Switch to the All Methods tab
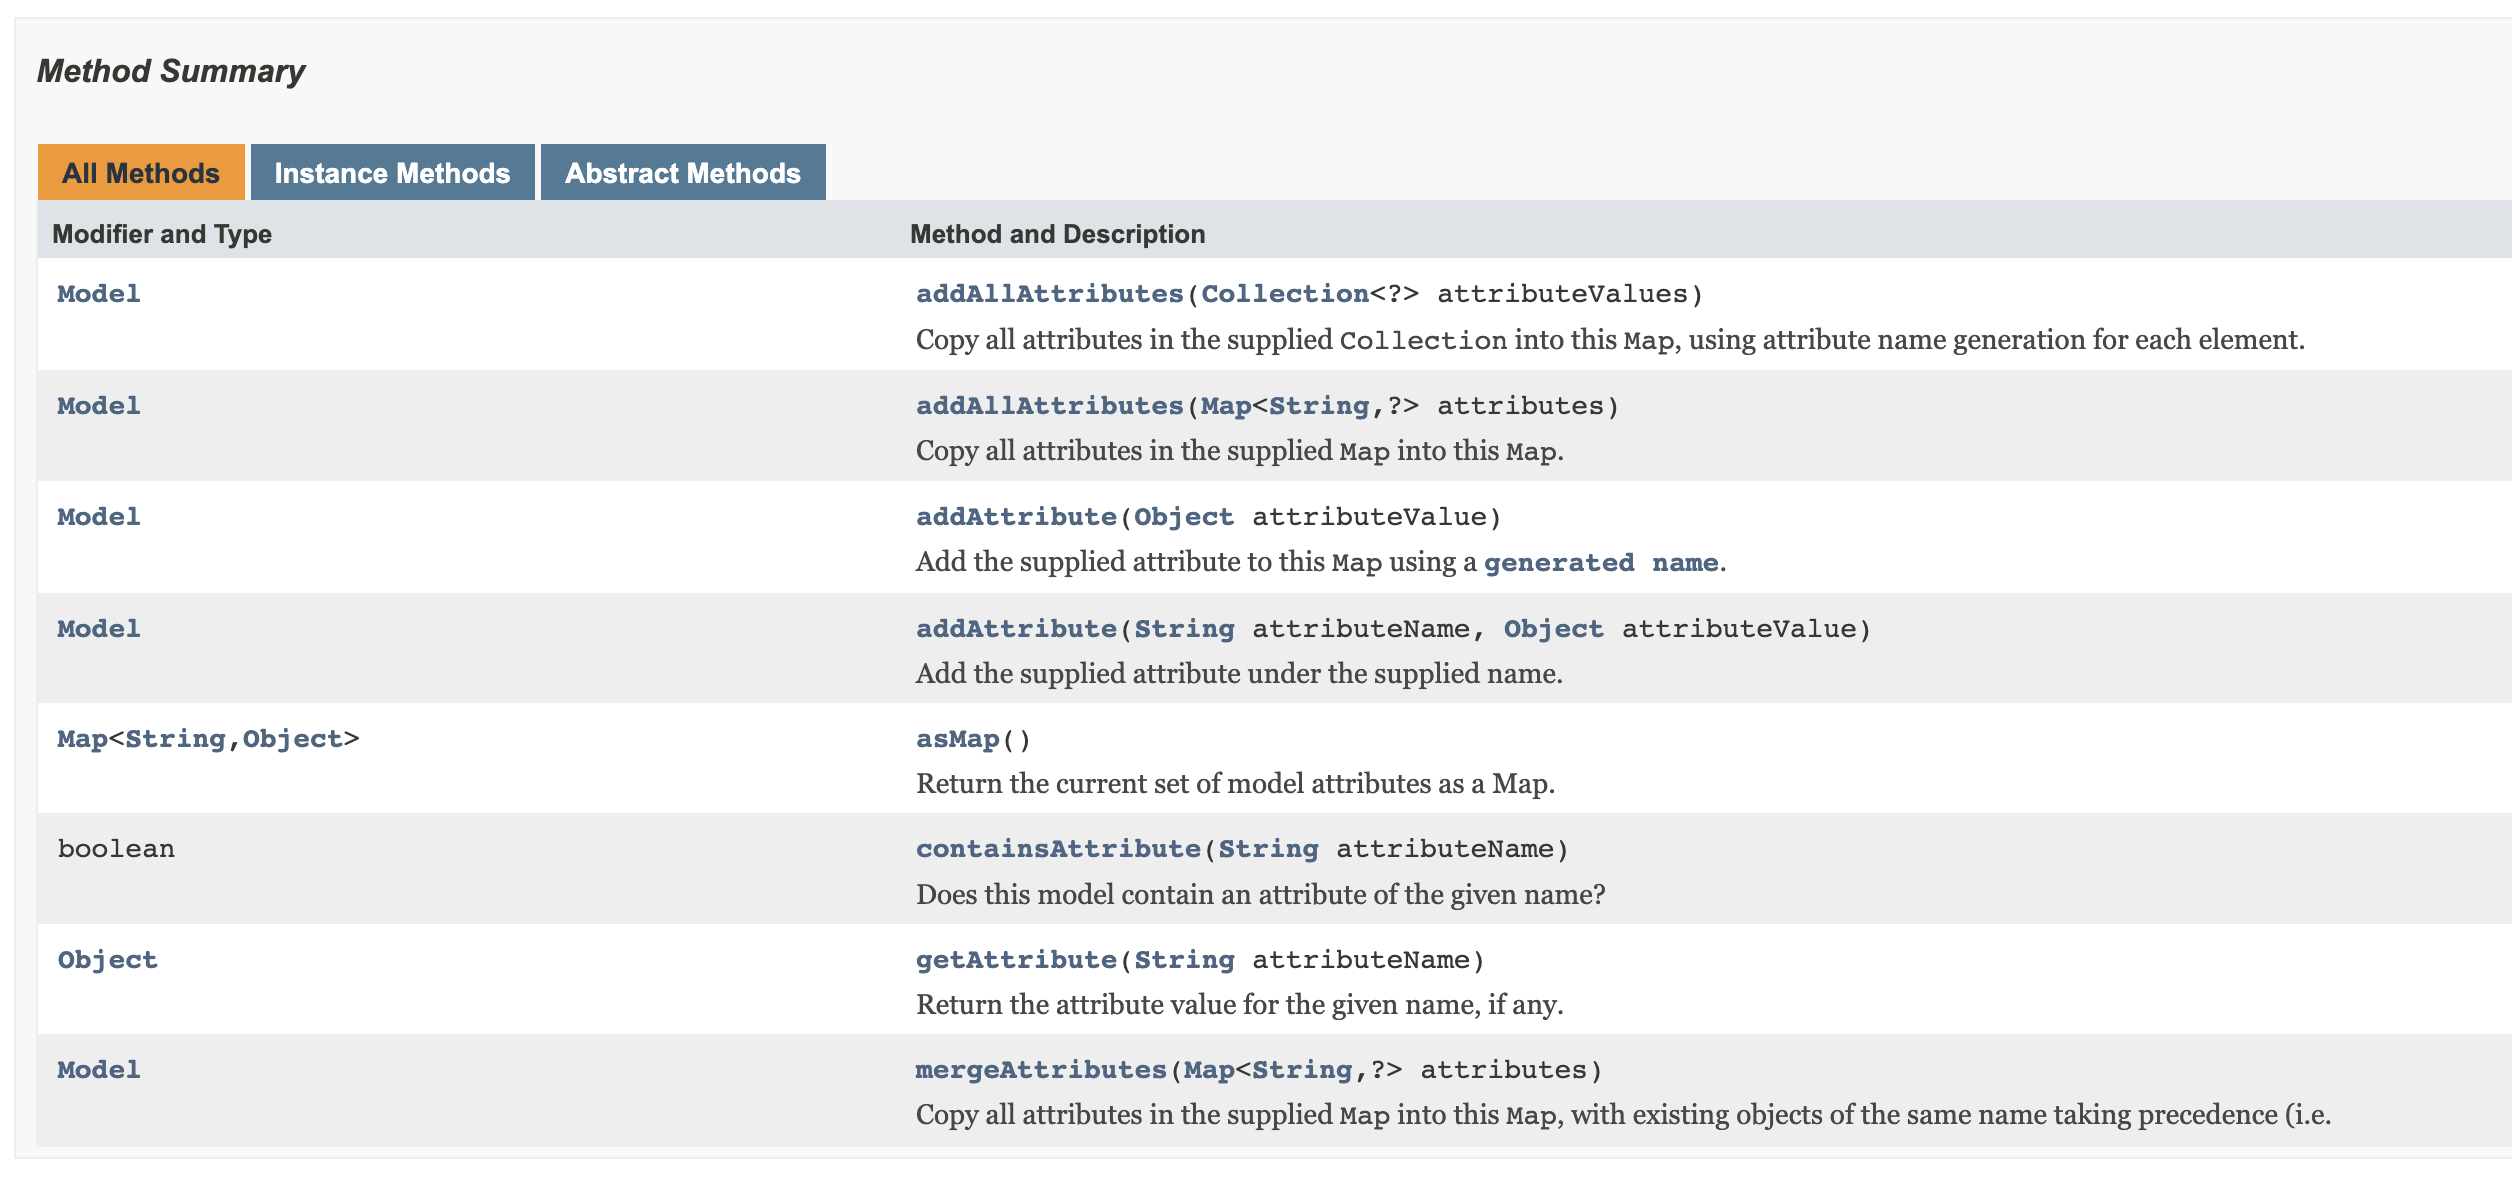Screen dimensions: 2512x1178 click(x=140, y=173)
